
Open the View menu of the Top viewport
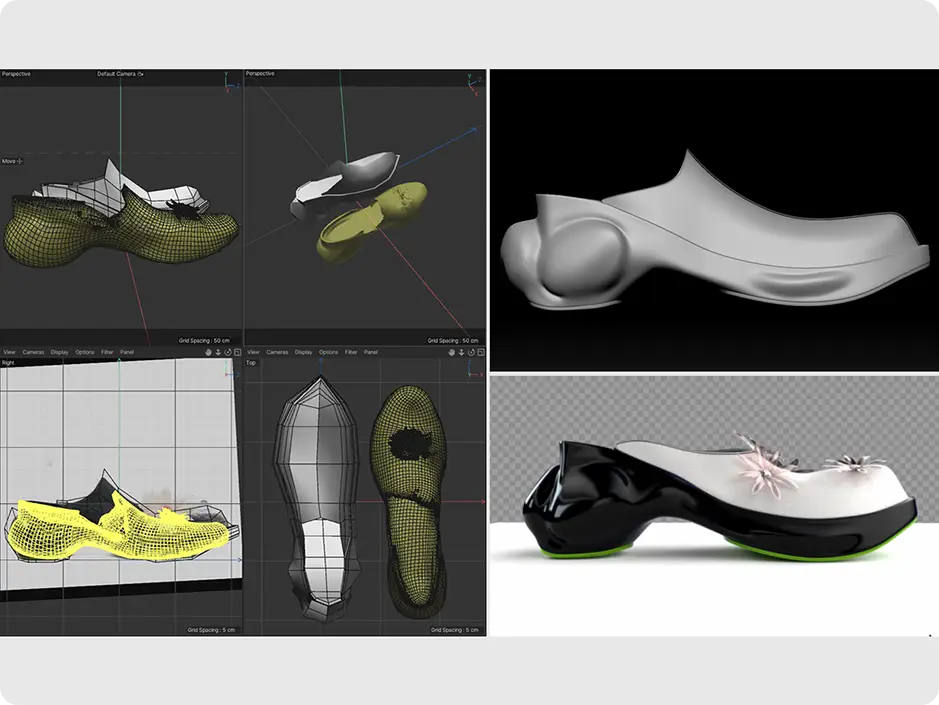(253, 352)
